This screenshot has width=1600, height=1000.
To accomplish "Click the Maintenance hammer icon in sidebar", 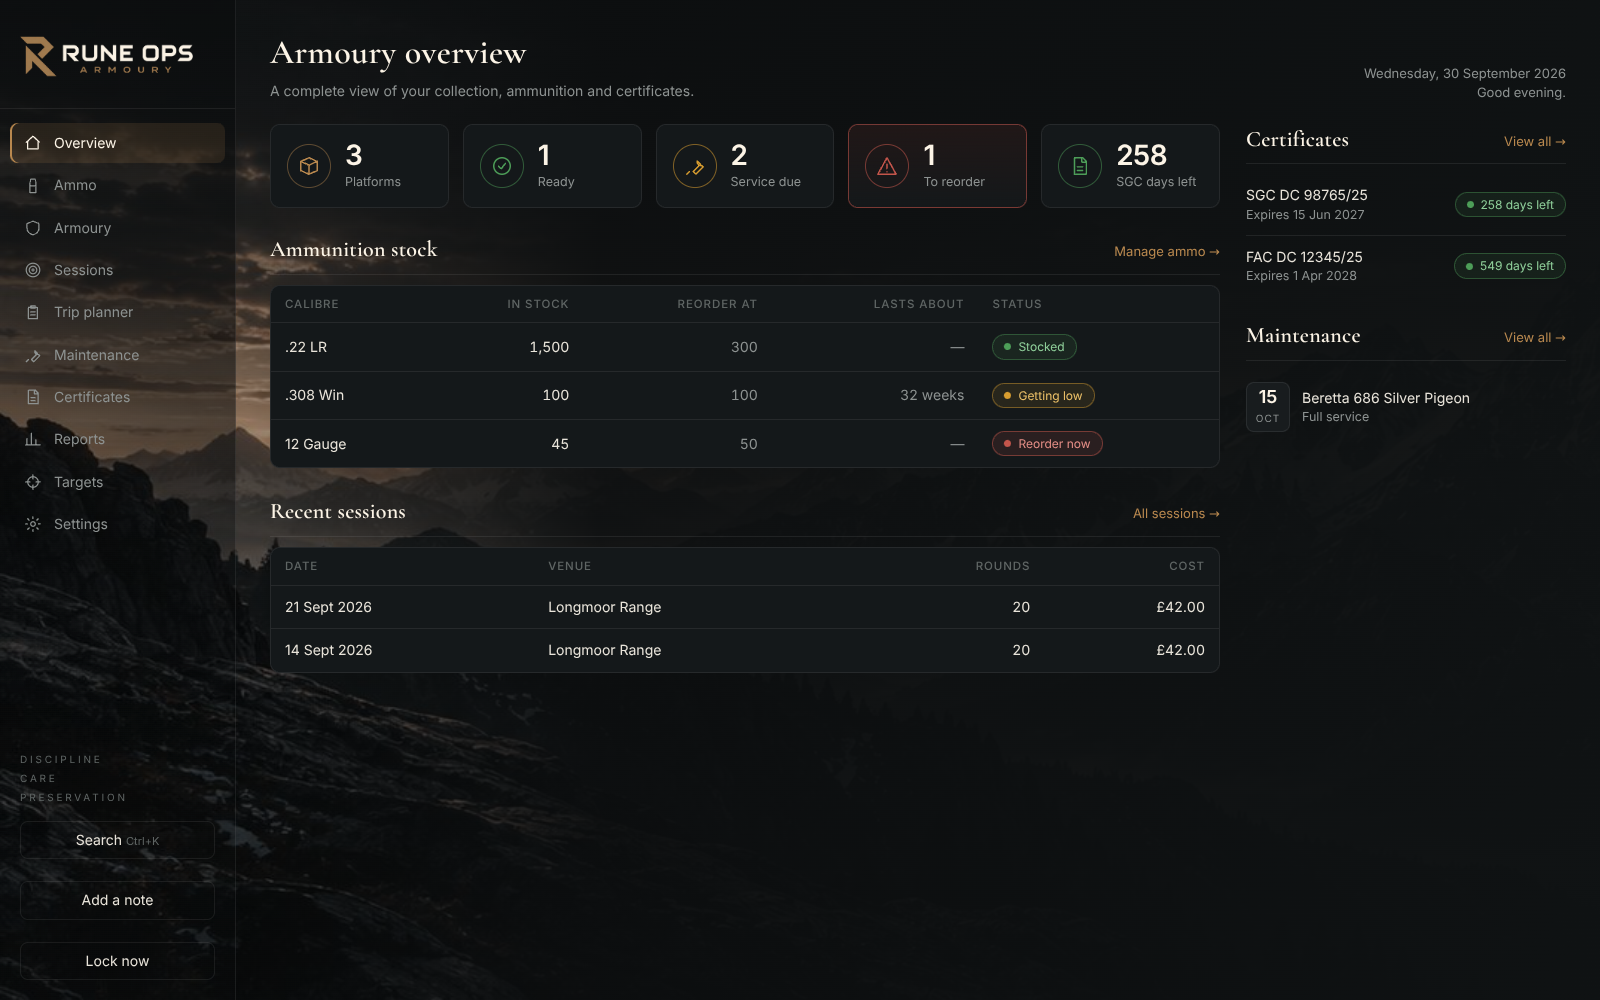I will tap(33, 355).
